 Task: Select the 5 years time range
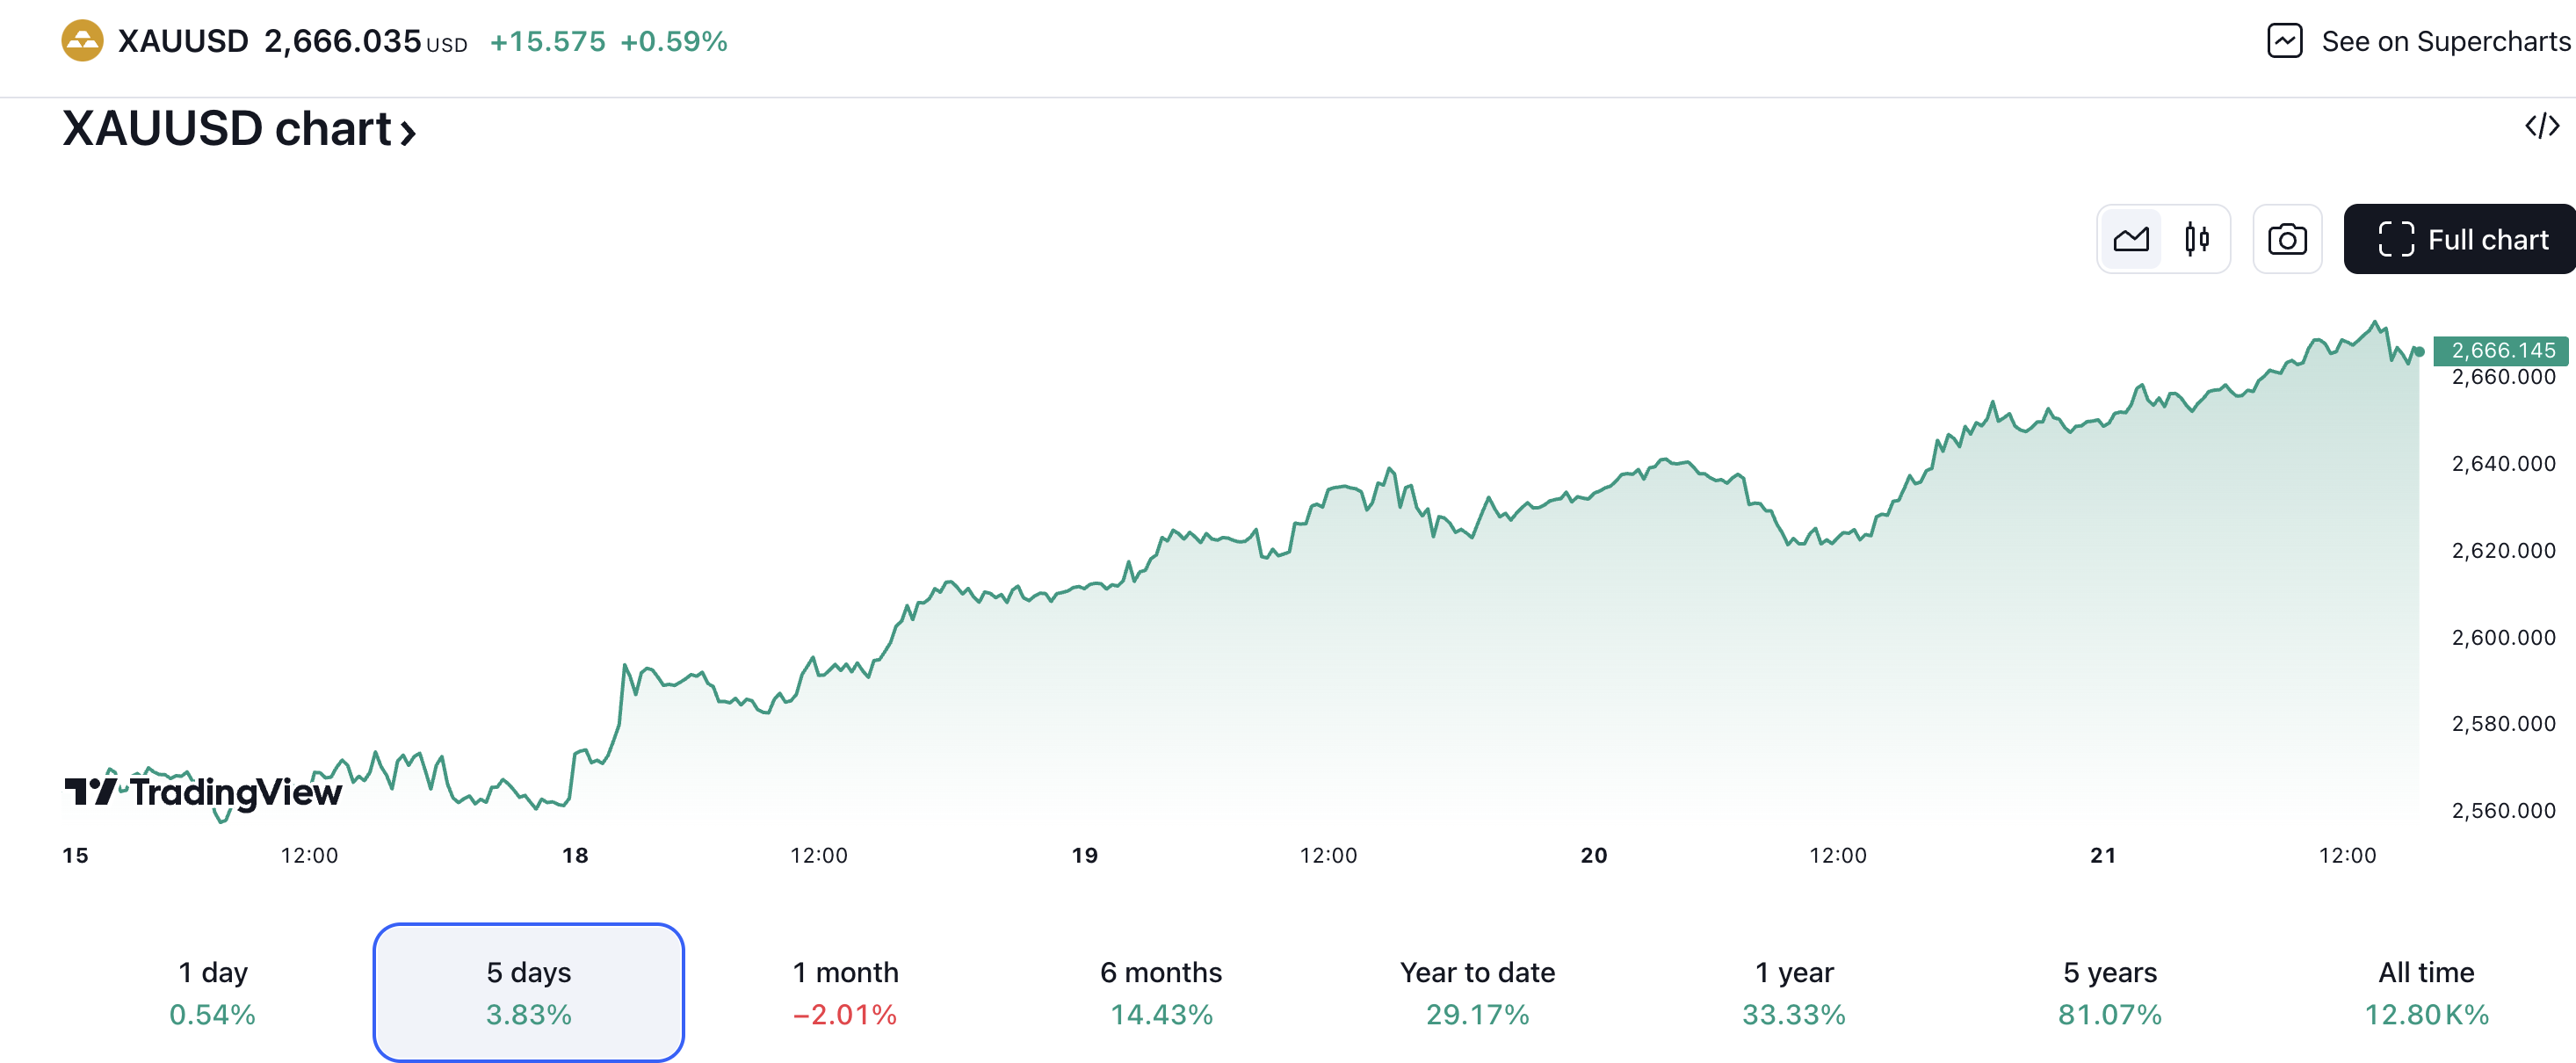[x=2107, y=991]
